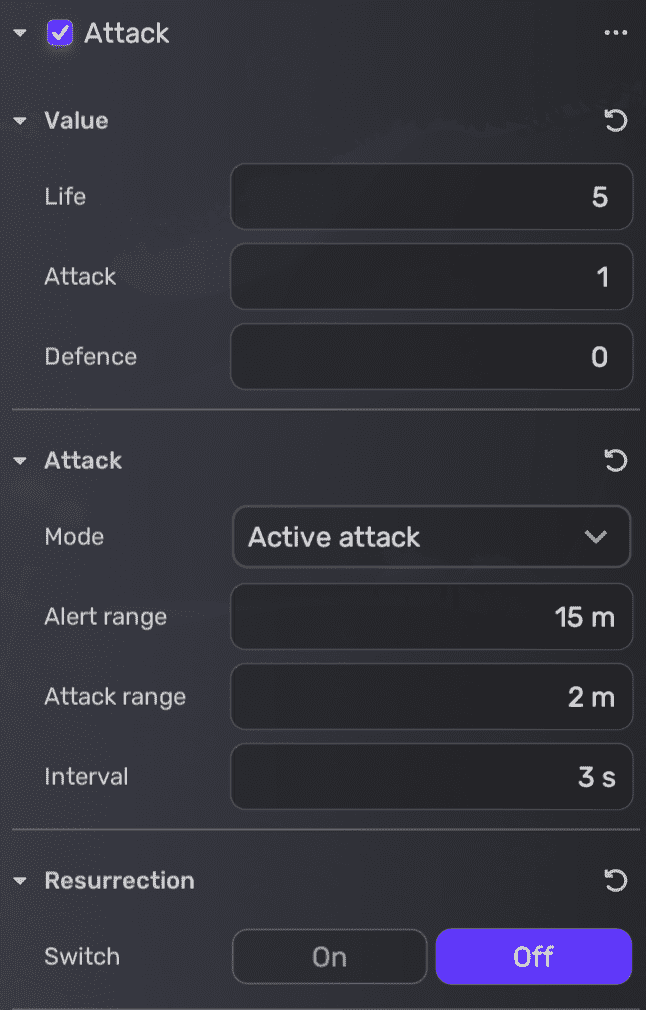Collapse the Attack settings section
Image resolution: width=646 pixels, height=1010 pixels.
pos(20,460)
